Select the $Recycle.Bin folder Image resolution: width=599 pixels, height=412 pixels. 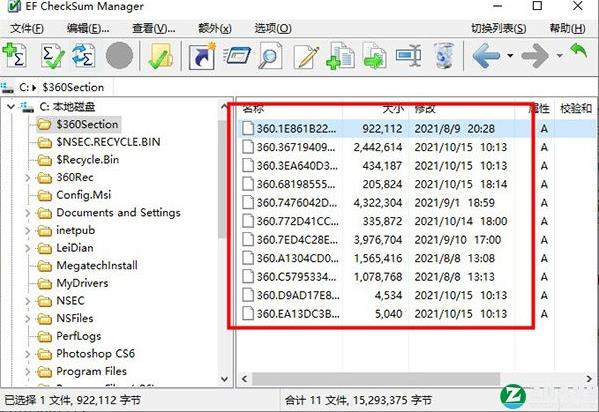click(78, 159)
